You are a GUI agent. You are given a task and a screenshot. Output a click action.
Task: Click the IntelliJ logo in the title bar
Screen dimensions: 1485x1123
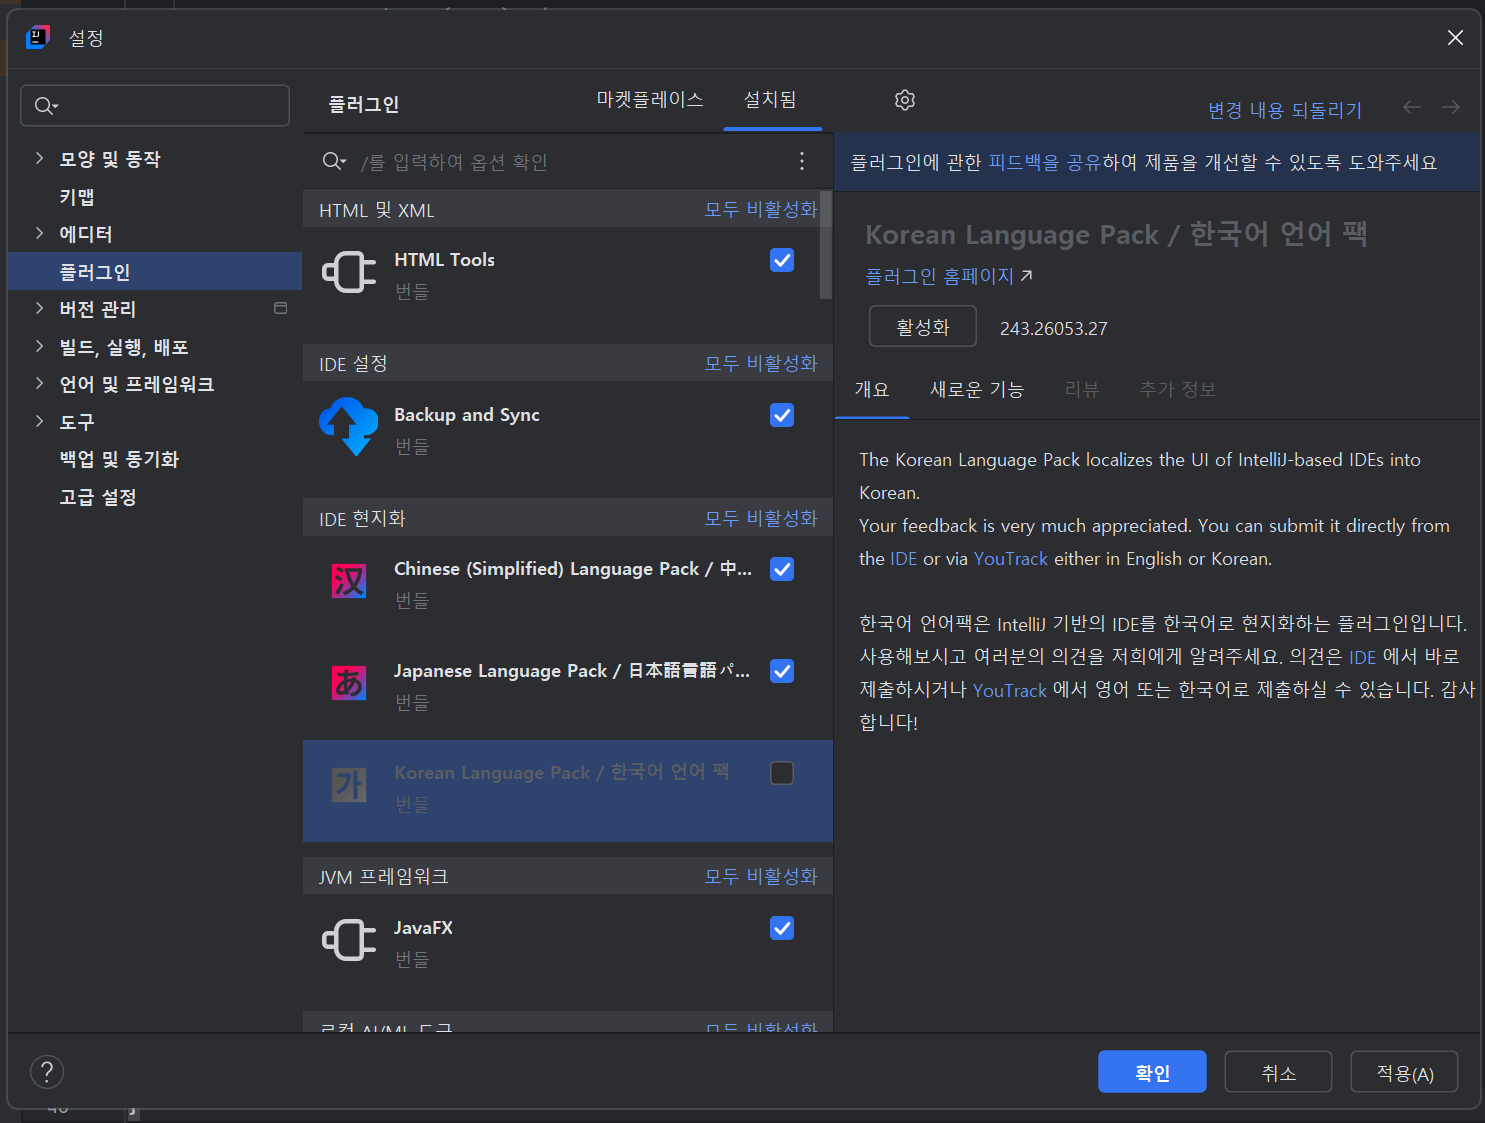click(37, 38)
